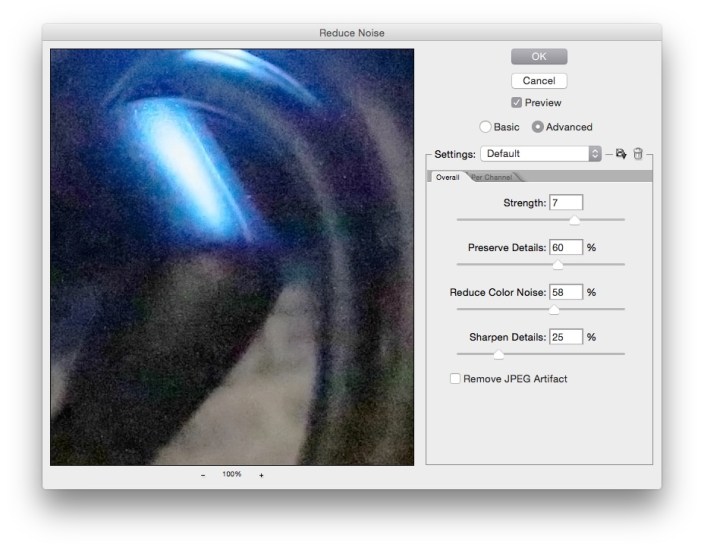The height and width of the screenshot is (550, 704).
Task: Click the save settings icon
Action: coord(621,154)
